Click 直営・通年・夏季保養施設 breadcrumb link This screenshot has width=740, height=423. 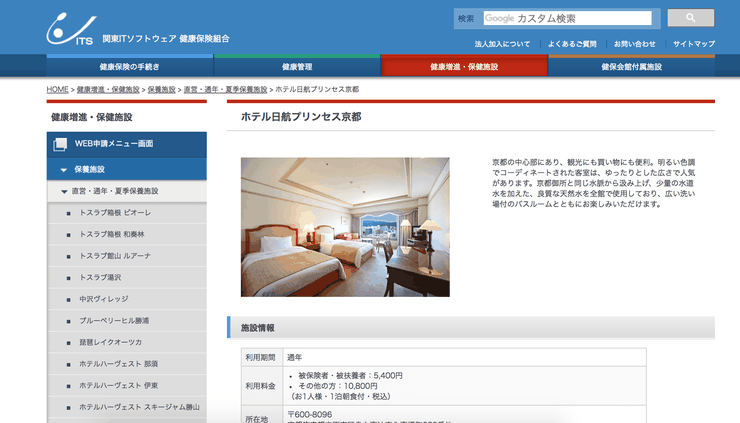point(225,89)
